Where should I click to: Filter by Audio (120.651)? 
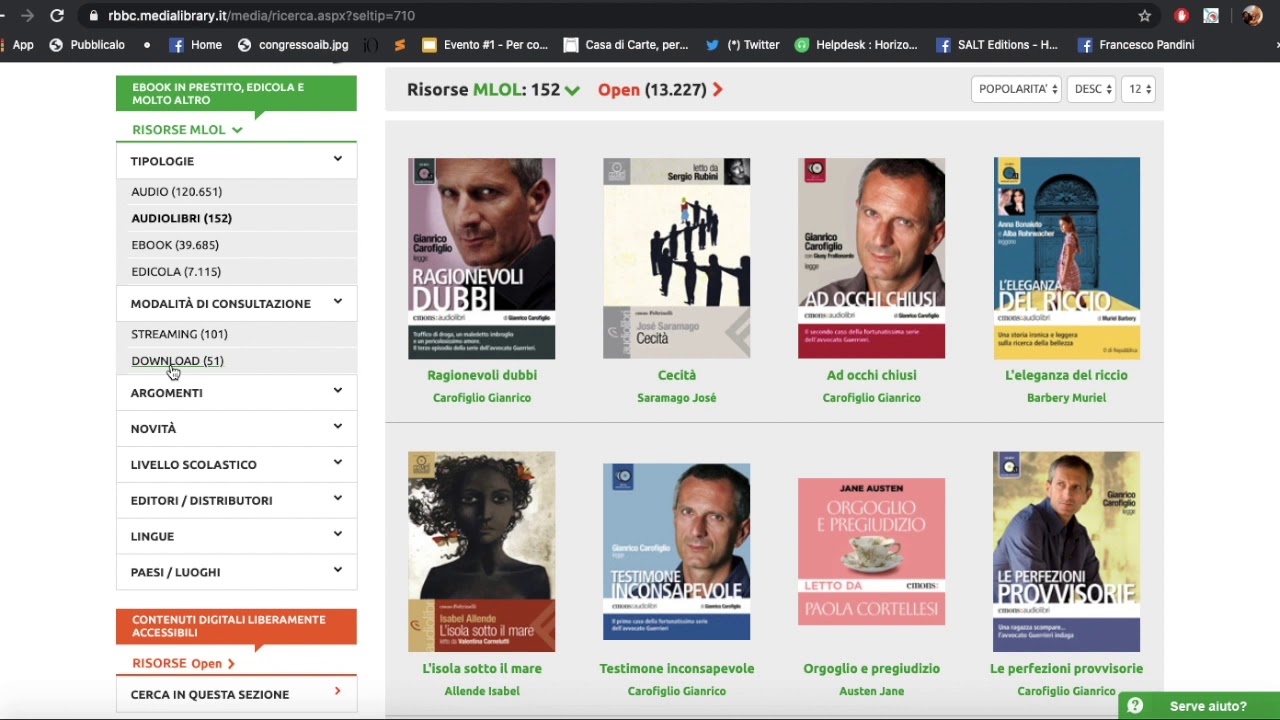point(176,191)
